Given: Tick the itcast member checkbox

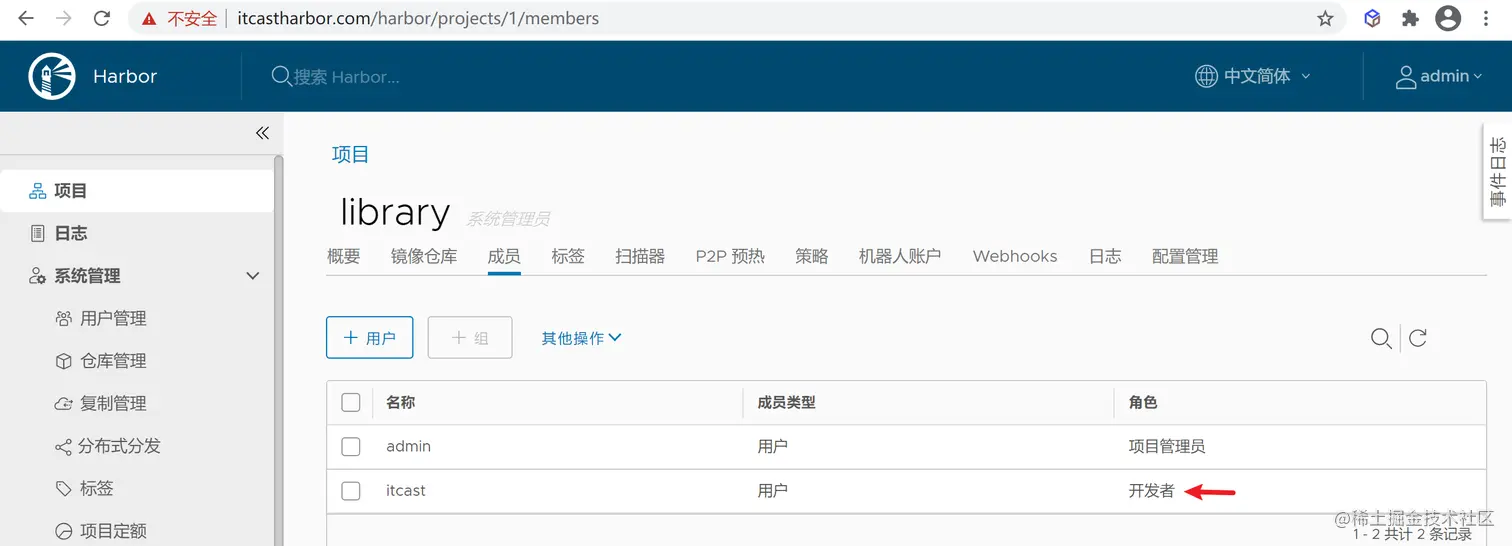Looking at the screenshot, I should [x=351, y=491].
